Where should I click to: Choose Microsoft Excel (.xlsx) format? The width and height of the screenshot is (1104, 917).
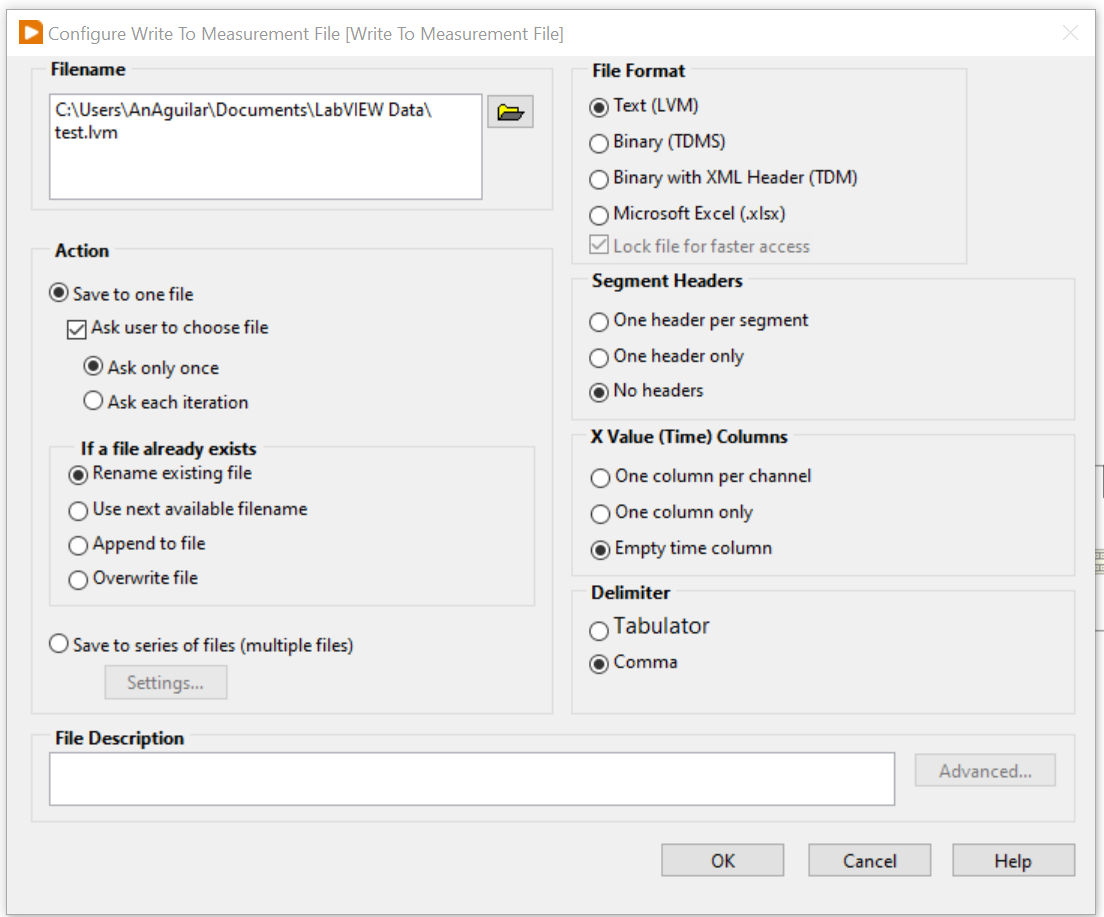coord(599,215)
